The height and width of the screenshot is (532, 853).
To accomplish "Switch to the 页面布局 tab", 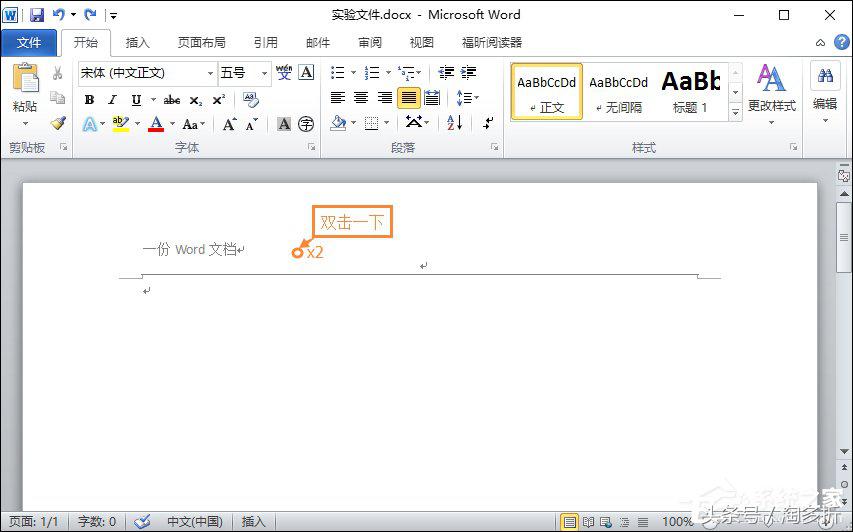I will [201, 42].
